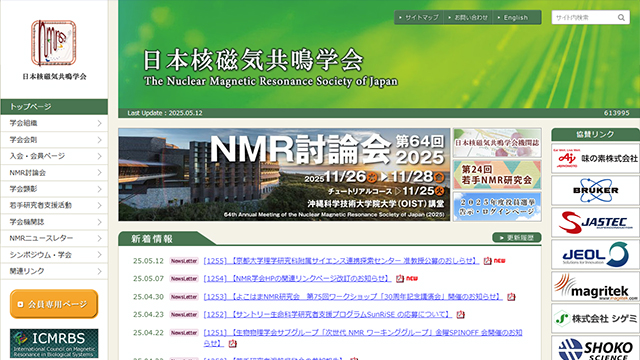640x360 pixels.
Task: Open the SHOKO Science sponsor logo
Action: (x=596, y=348)
